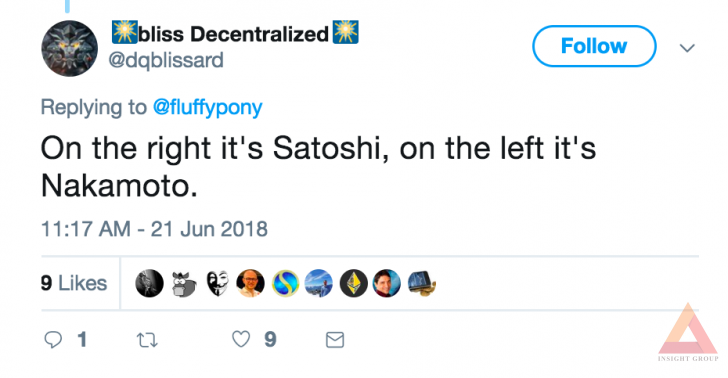View the 9 Likes list

point(74,283)
